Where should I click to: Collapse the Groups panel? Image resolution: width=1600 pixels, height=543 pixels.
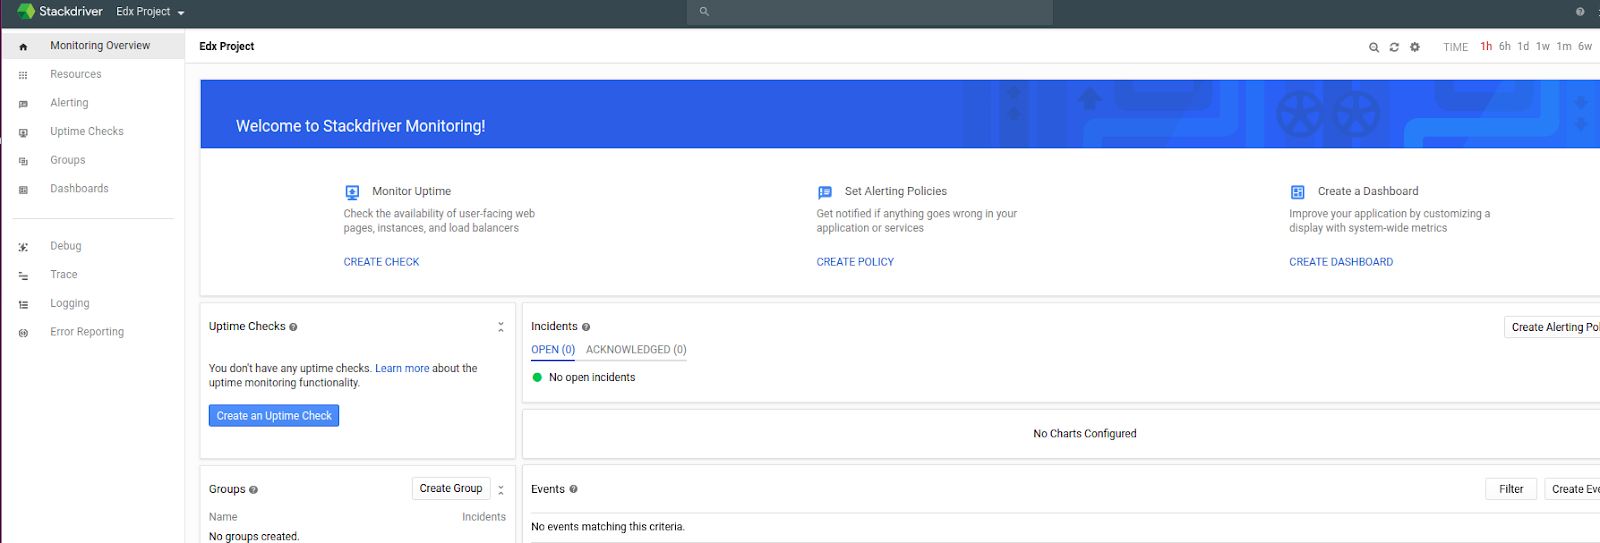pos(501,490)
